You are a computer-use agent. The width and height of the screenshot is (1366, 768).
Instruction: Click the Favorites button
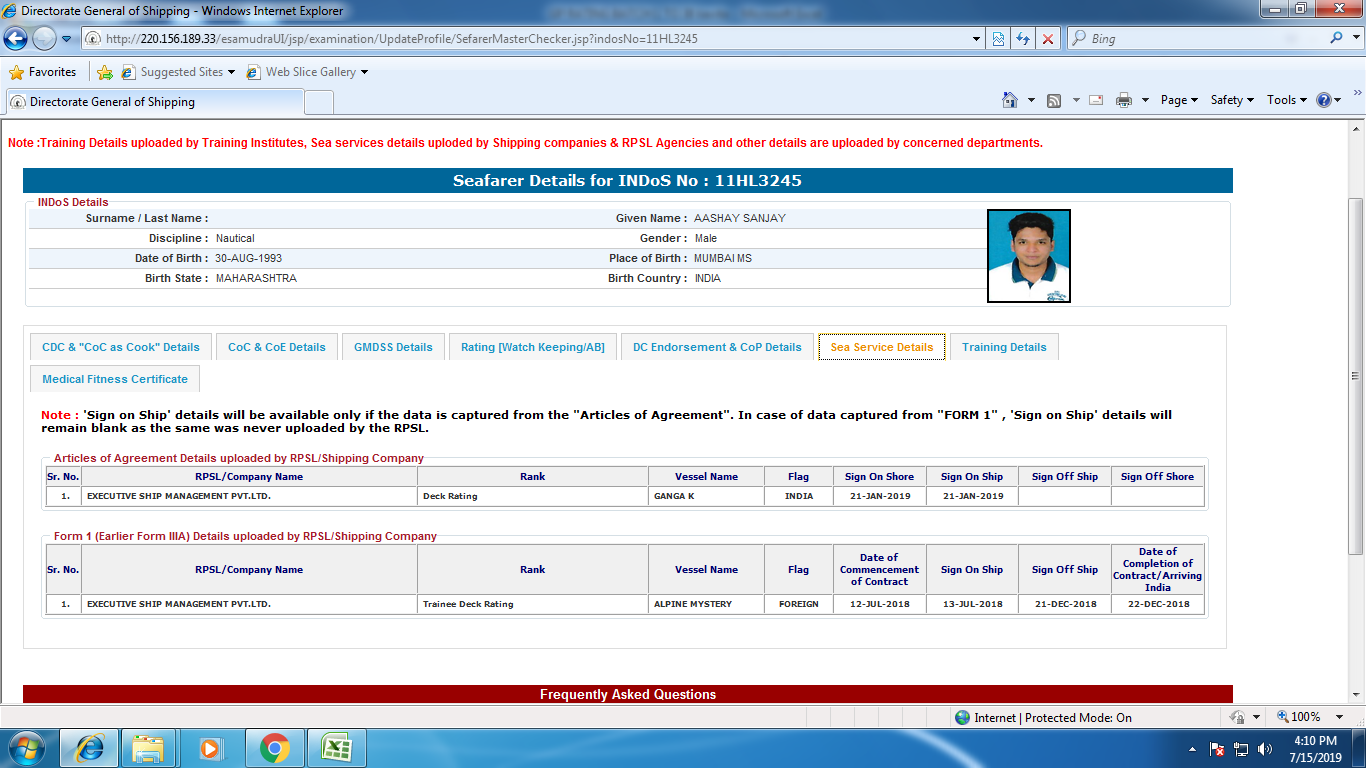click(43, 72)
